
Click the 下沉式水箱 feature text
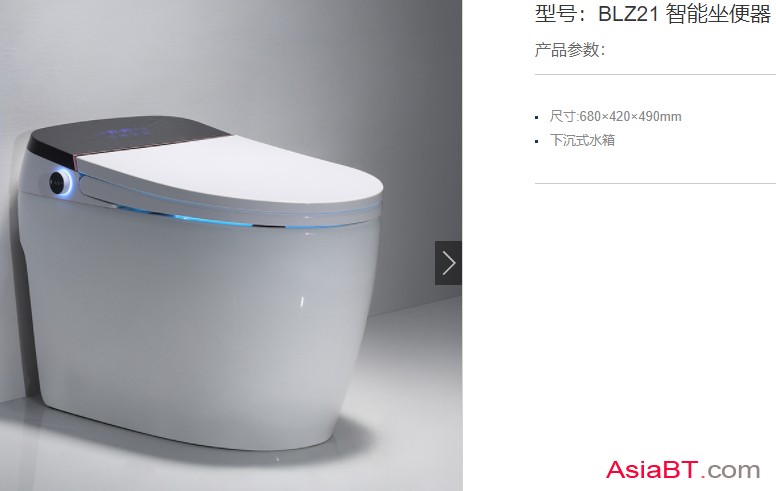click(582, 141)
